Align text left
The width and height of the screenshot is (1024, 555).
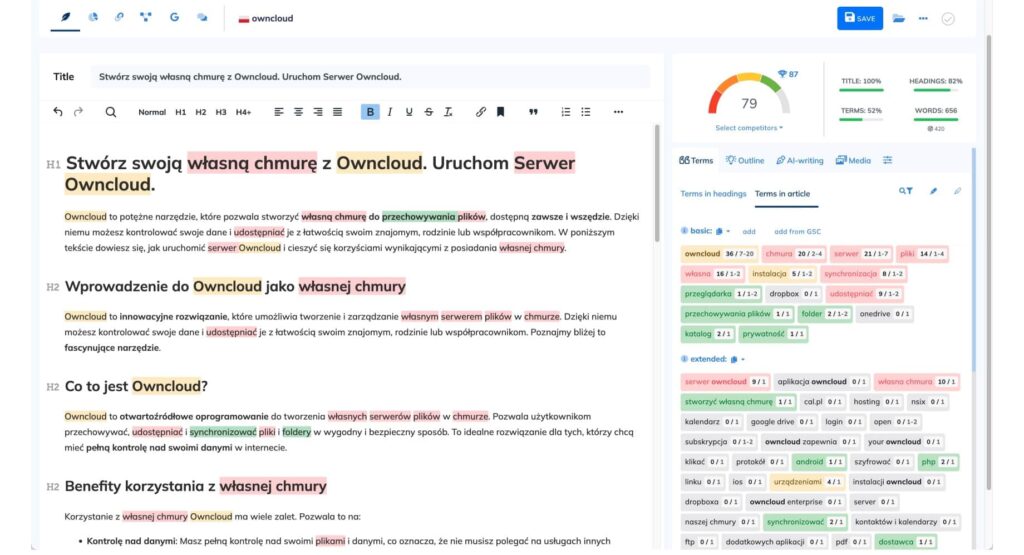click(279, 112)
